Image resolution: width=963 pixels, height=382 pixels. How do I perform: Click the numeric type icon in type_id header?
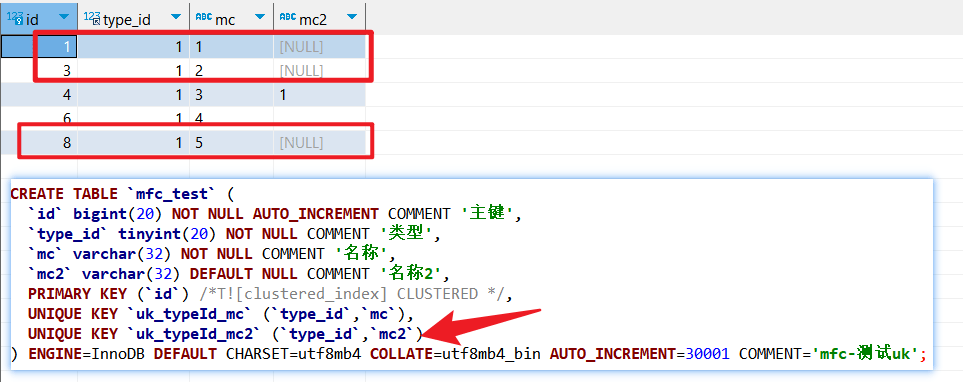[x=92, y=18]
